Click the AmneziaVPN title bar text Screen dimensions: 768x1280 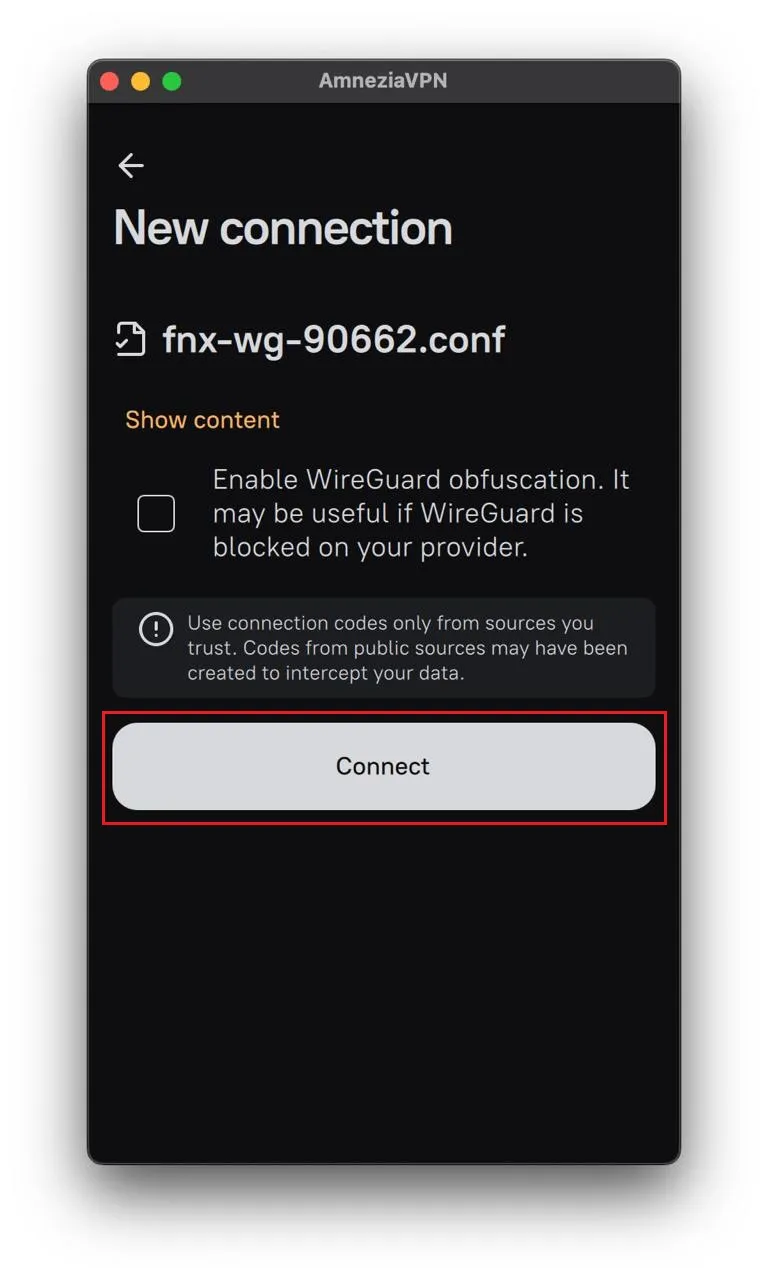383,81
